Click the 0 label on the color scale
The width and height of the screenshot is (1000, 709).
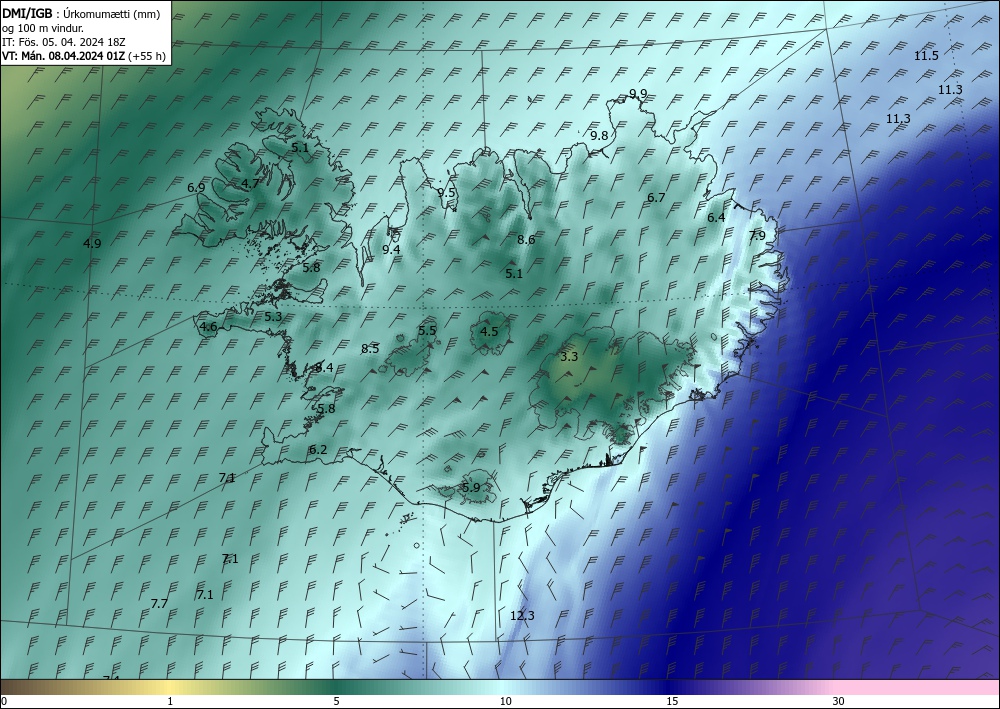[x=4, y=702]
